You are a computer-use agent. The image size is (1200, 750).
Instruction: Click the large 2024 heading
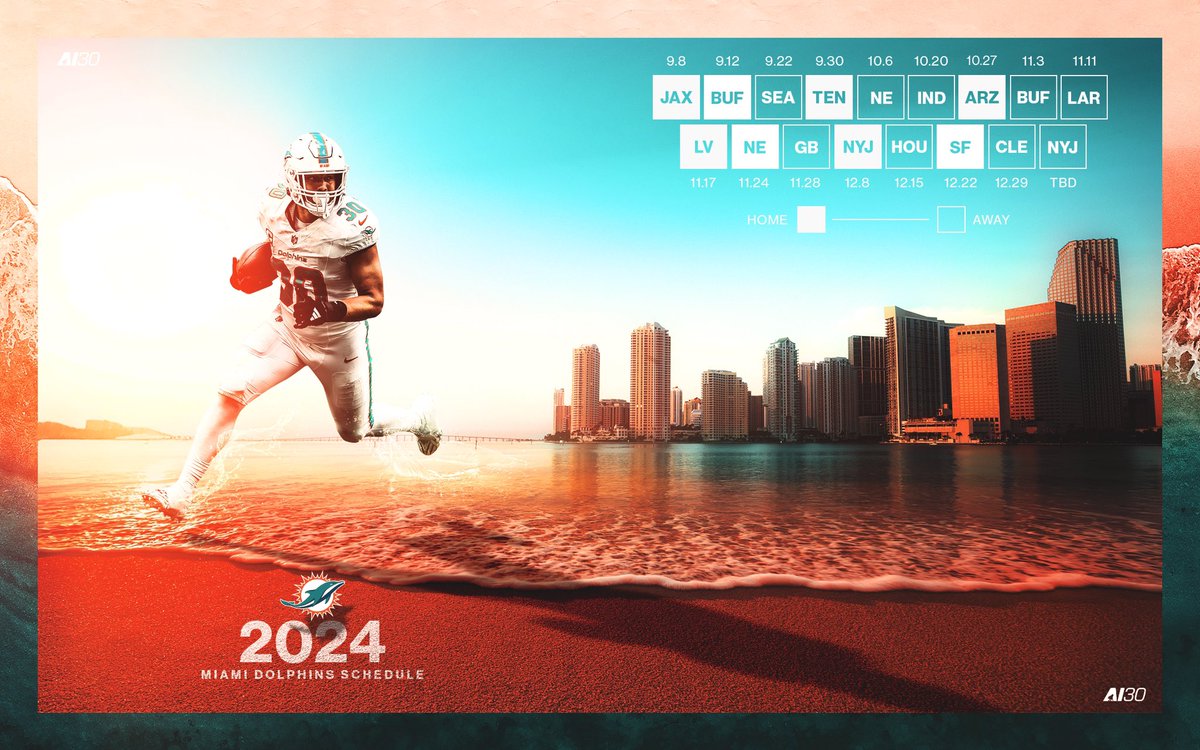(x=312, y=642)
